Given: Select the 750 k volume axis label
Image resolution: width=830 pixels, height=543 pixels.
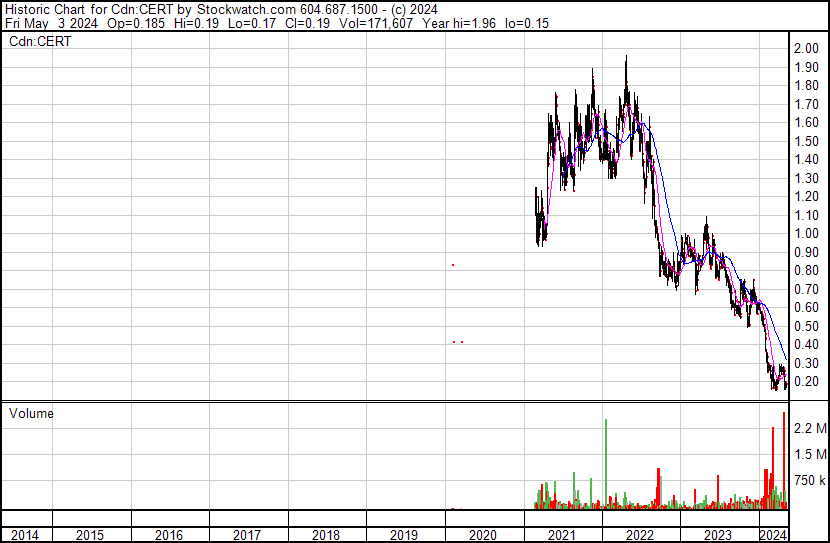Looking at the screenshot, I should coord(808,481).
